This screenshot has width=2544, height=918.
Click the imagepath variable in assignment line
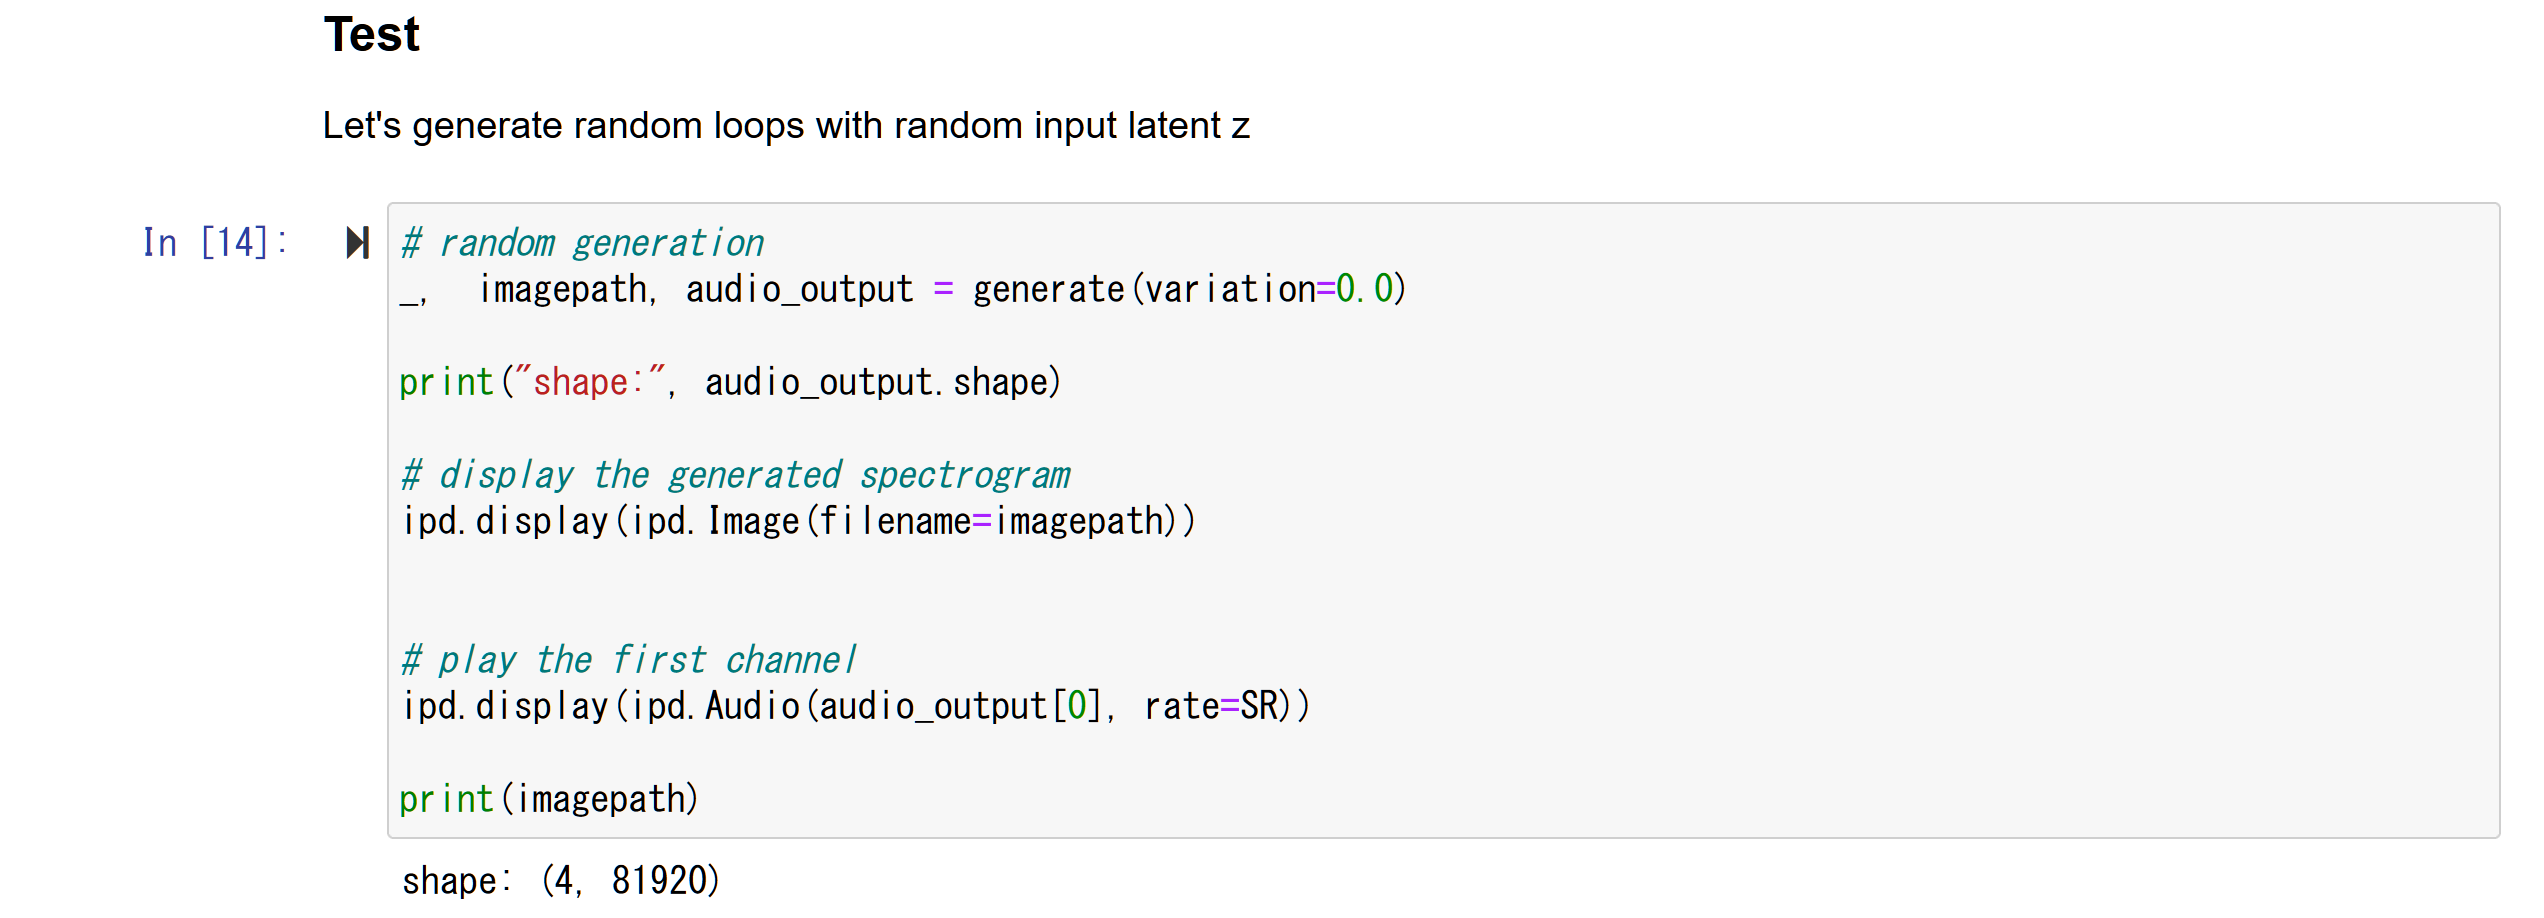click(564, 290)
